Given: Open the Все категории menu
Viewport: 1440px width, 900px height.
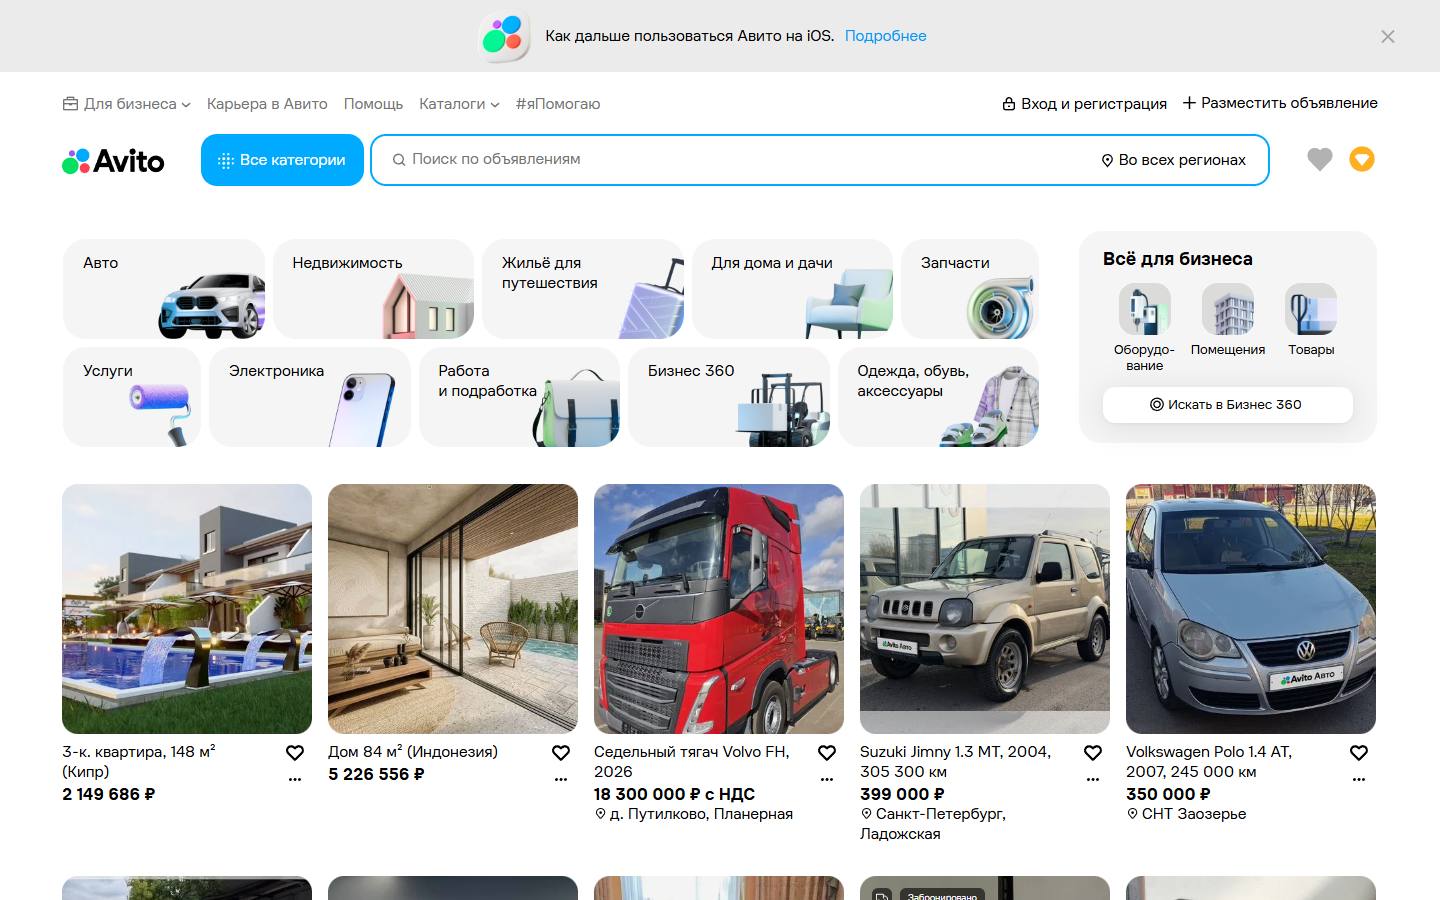Looking at the screenshot, I should coord(282,160).
